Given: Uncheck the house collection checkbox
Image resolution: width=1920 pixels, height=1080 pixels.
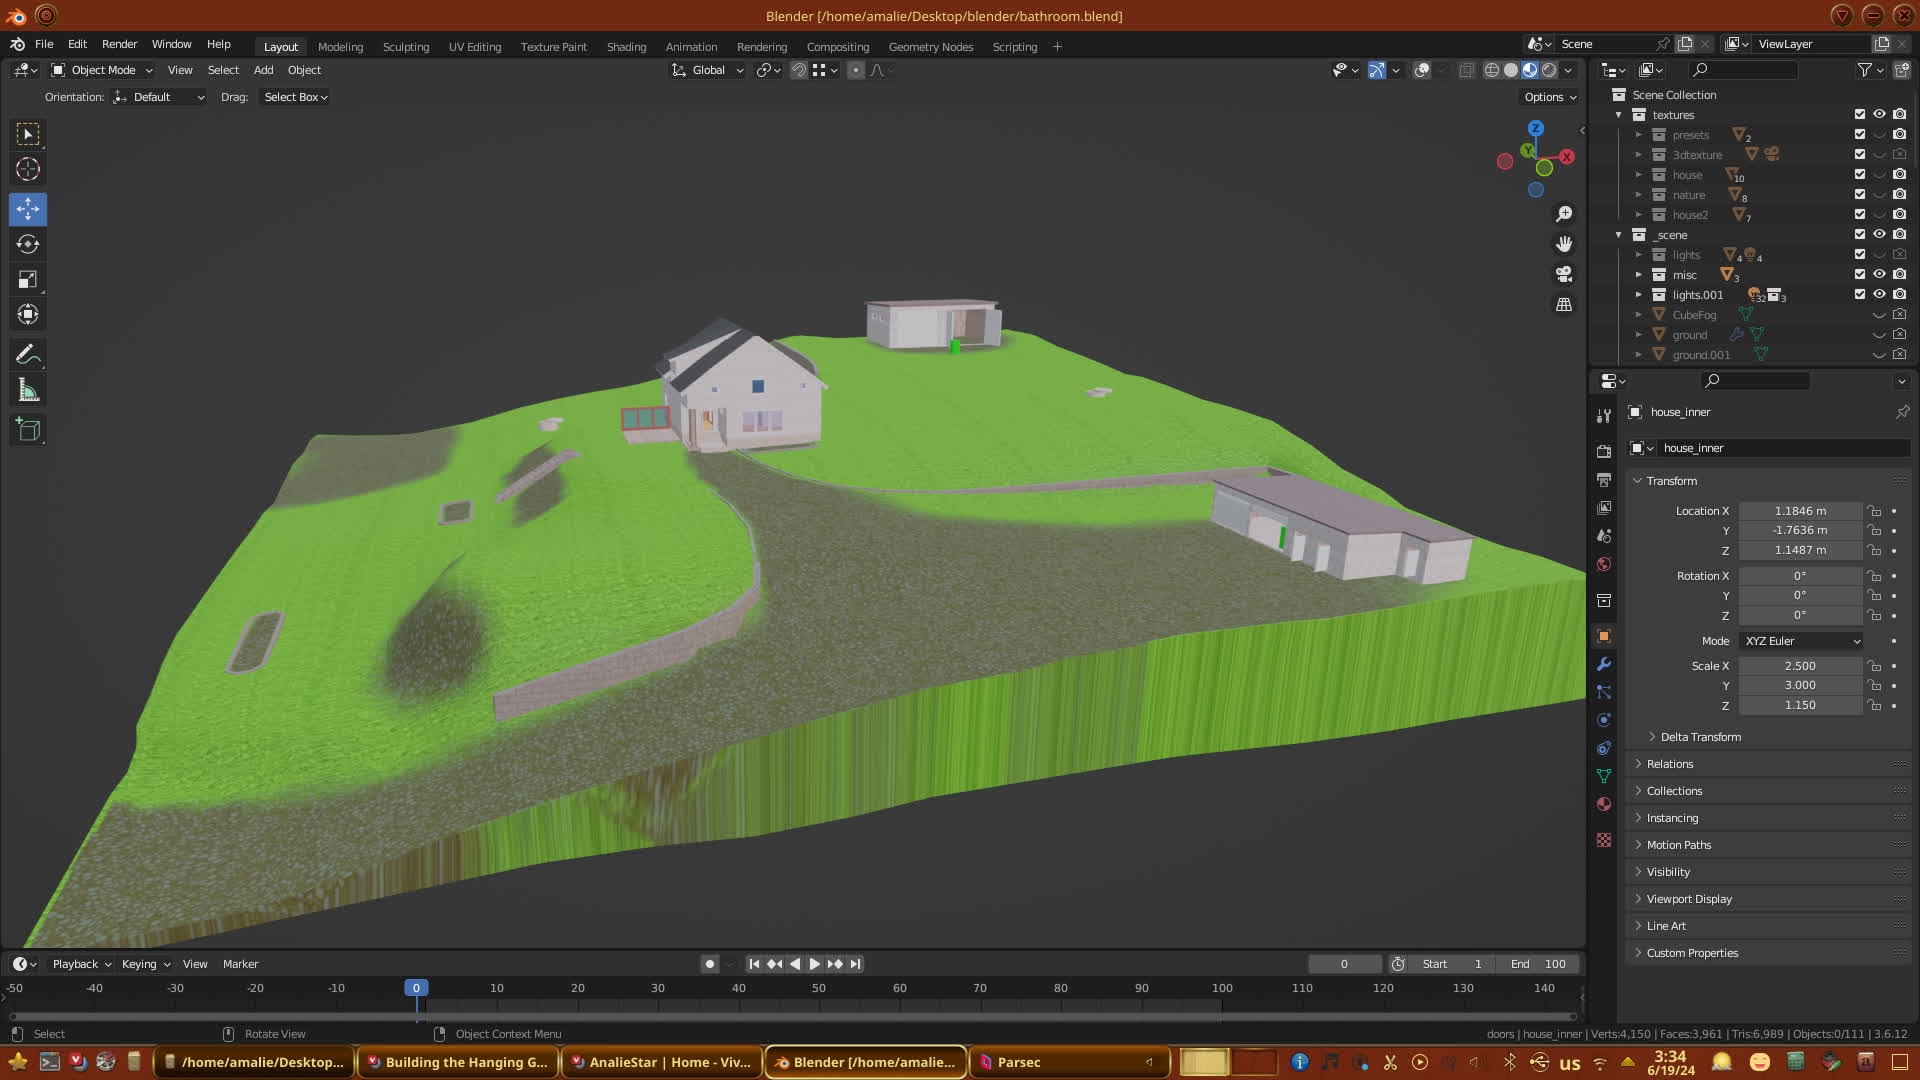Looking at the screenshot, I should (1860, 175).
